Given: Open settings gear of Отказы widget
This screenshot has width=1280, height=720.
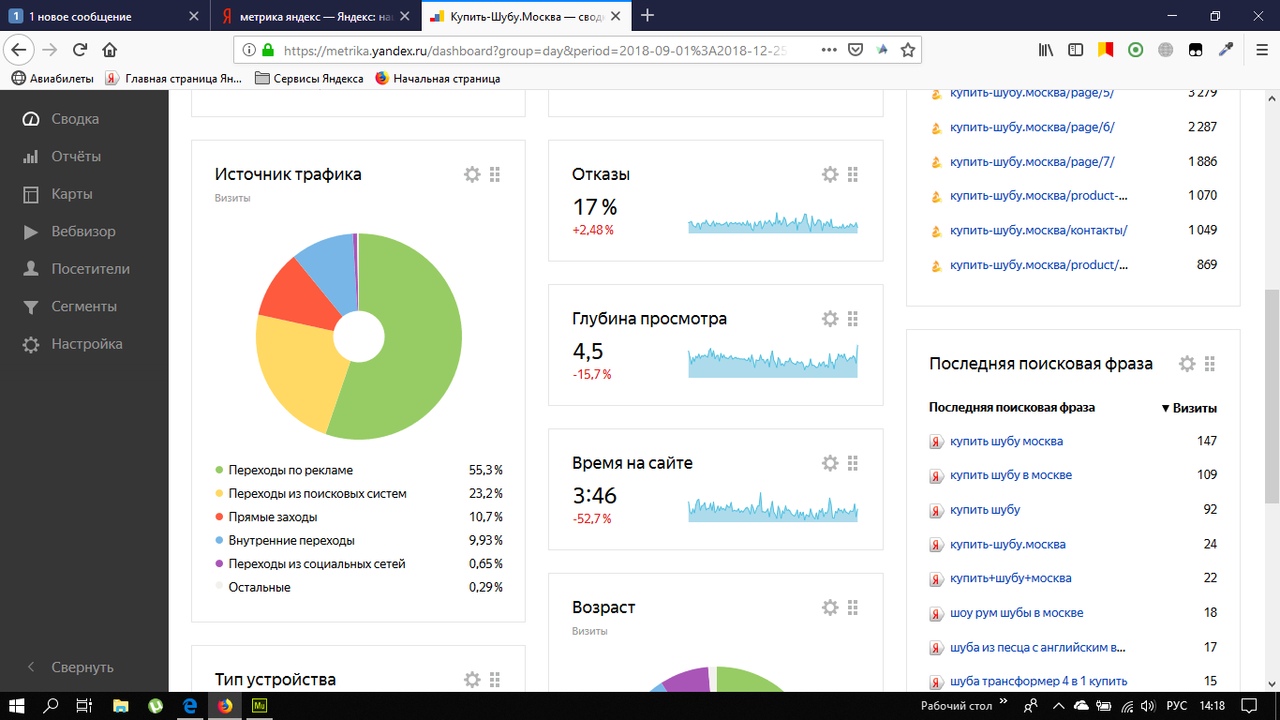Looking at the screenshot, I should click(x=830, y=175).
